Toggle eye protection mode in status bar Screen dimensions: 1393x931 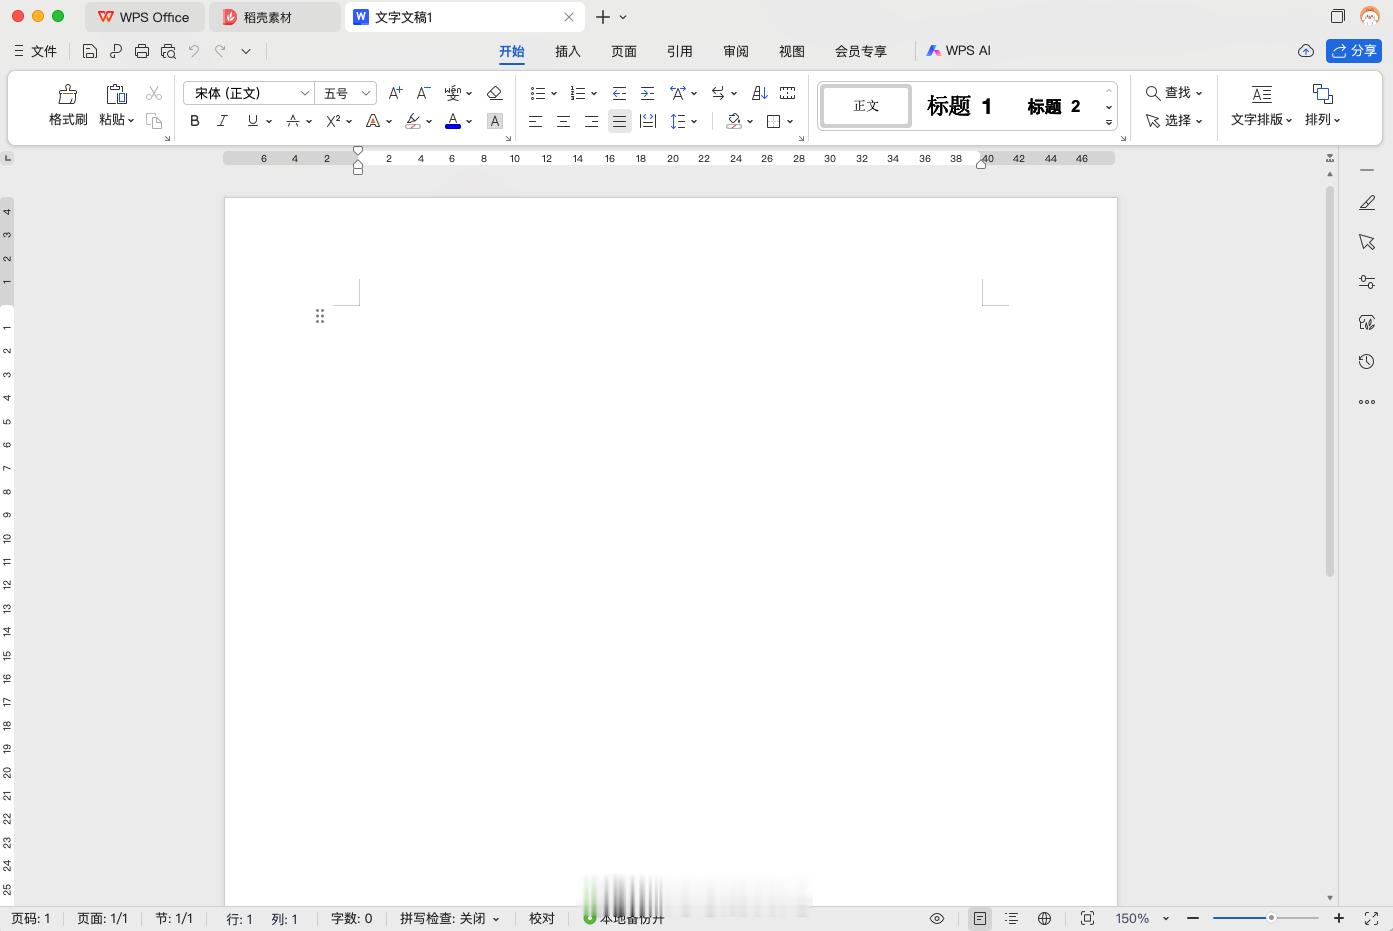(937, 918)
